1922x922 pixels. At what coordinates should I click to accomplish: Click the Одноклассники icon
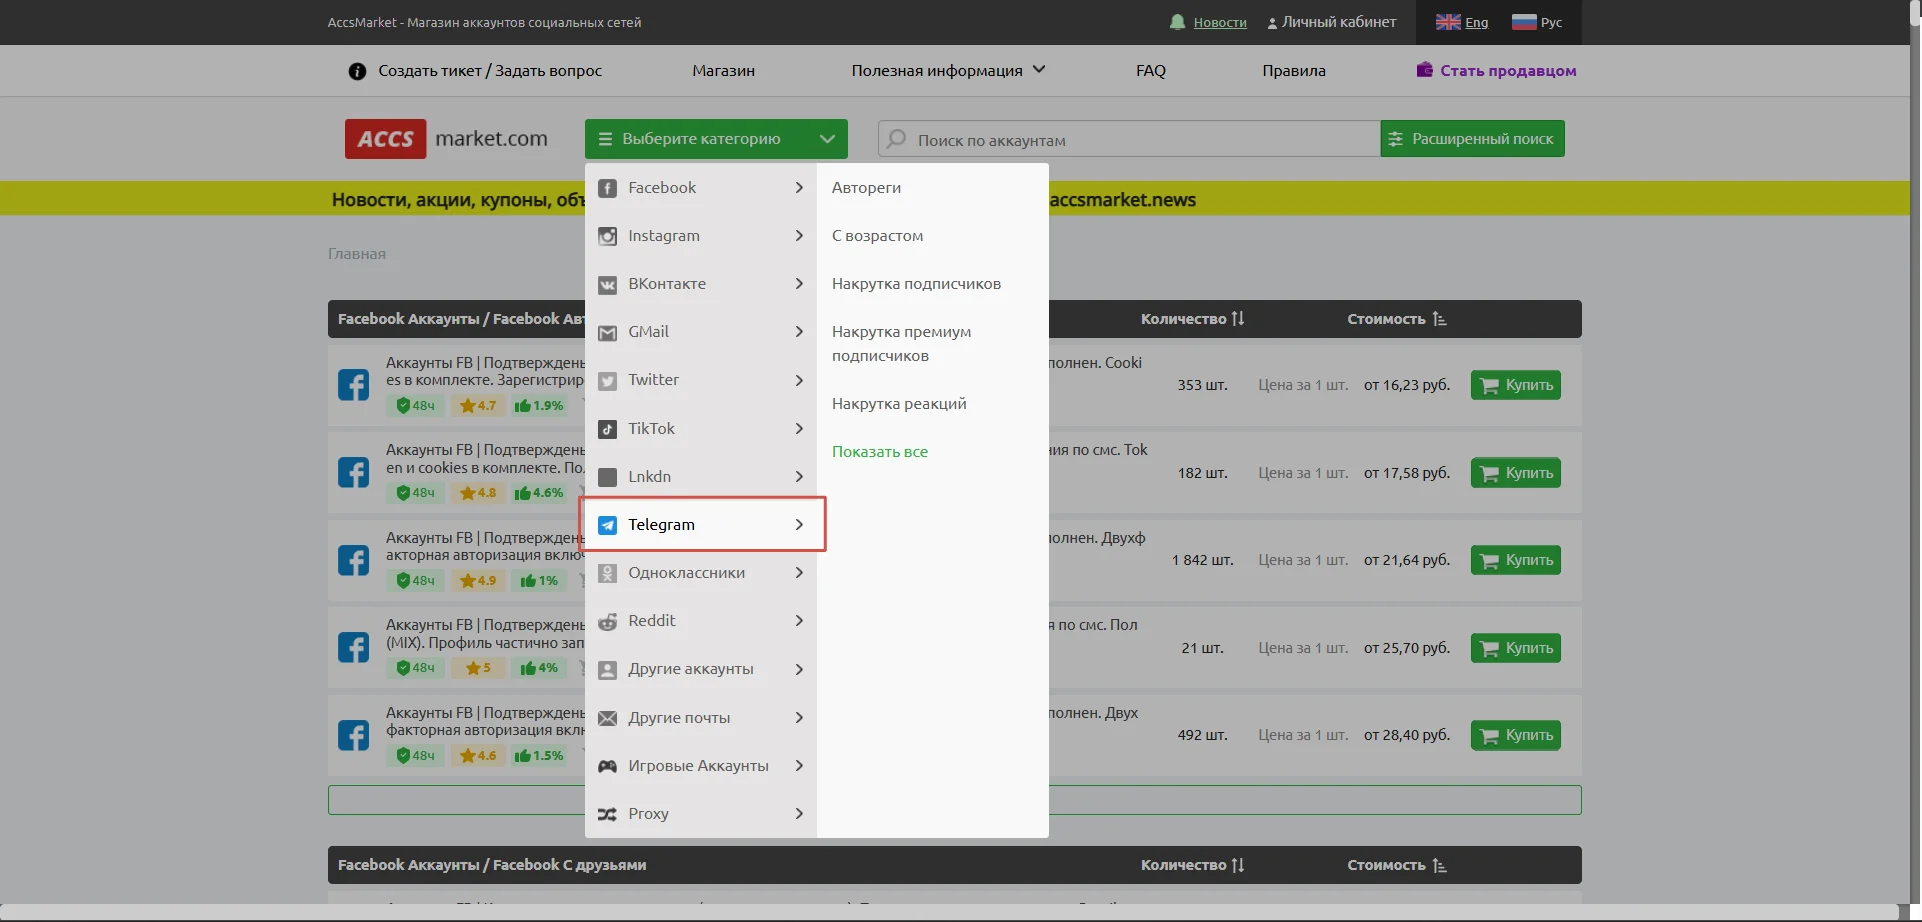[x=607, y=573]
